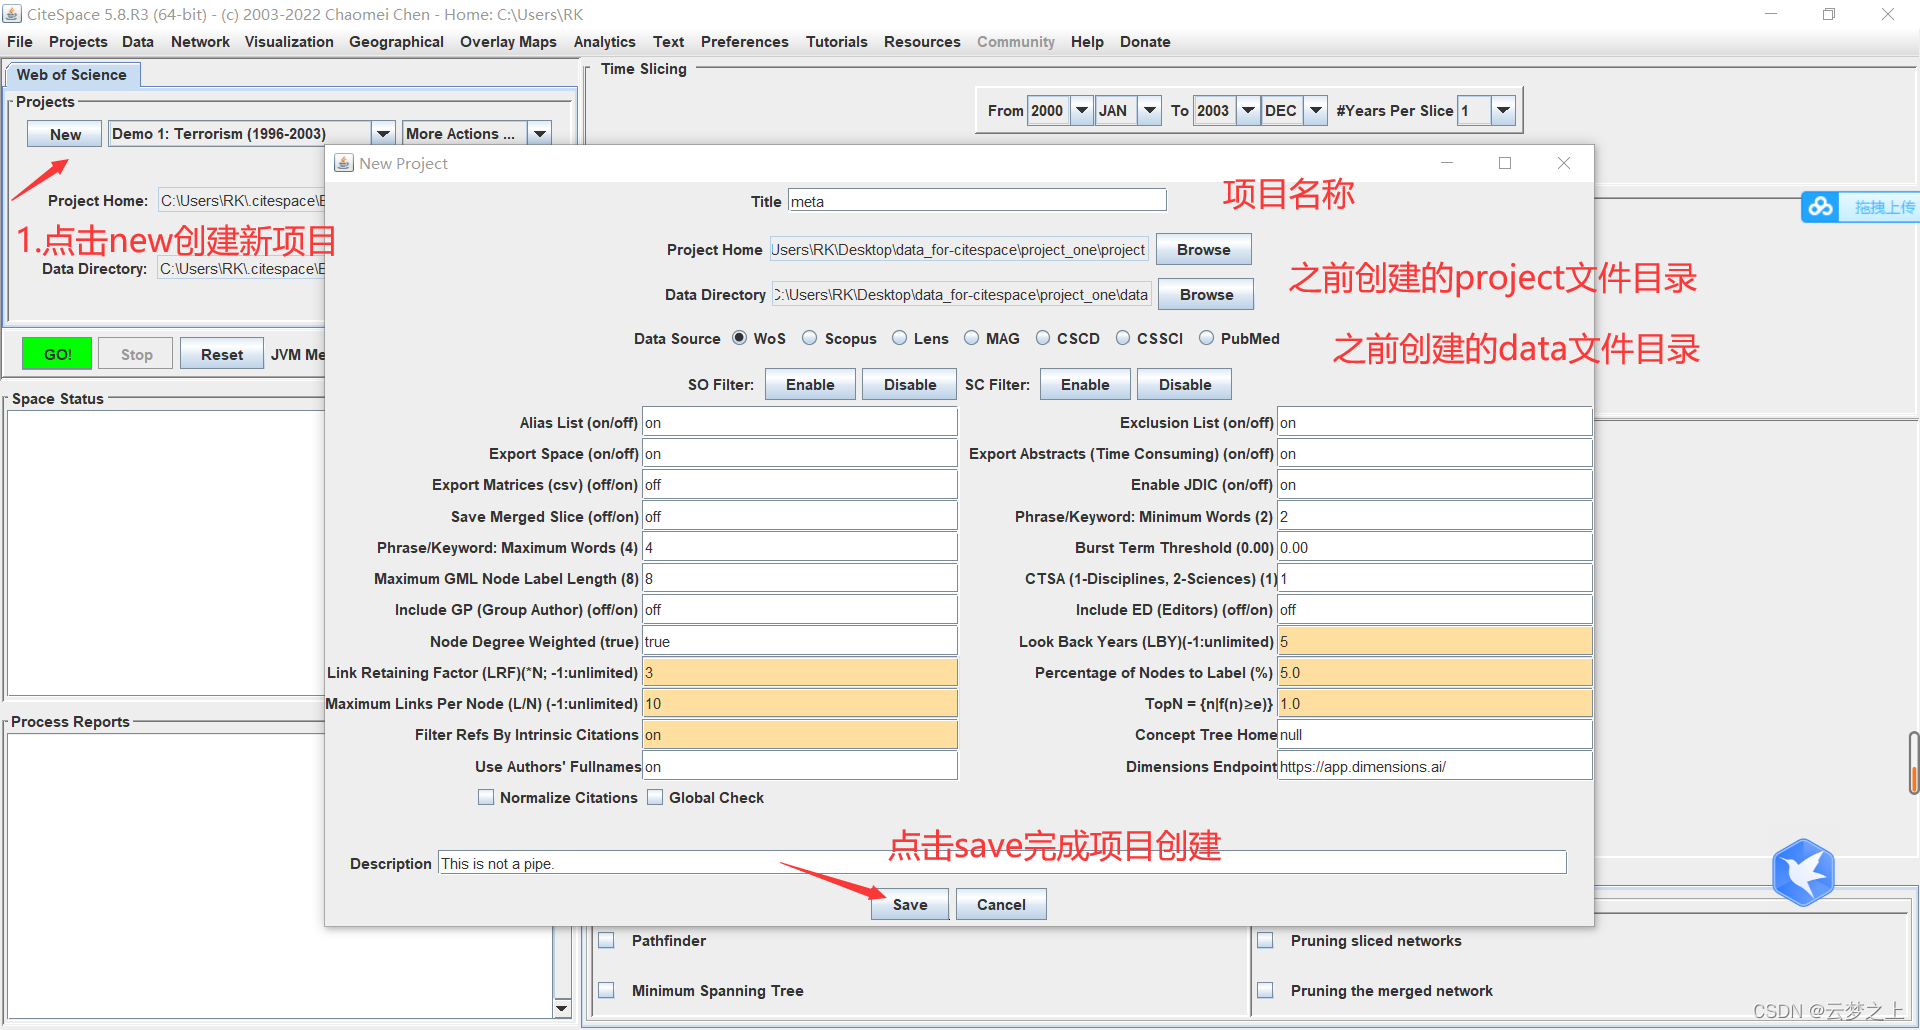Click the Concept Tree Home field
Image resolution: width=1920 pixels, height=1030 pixels.
click(1434, 734)
